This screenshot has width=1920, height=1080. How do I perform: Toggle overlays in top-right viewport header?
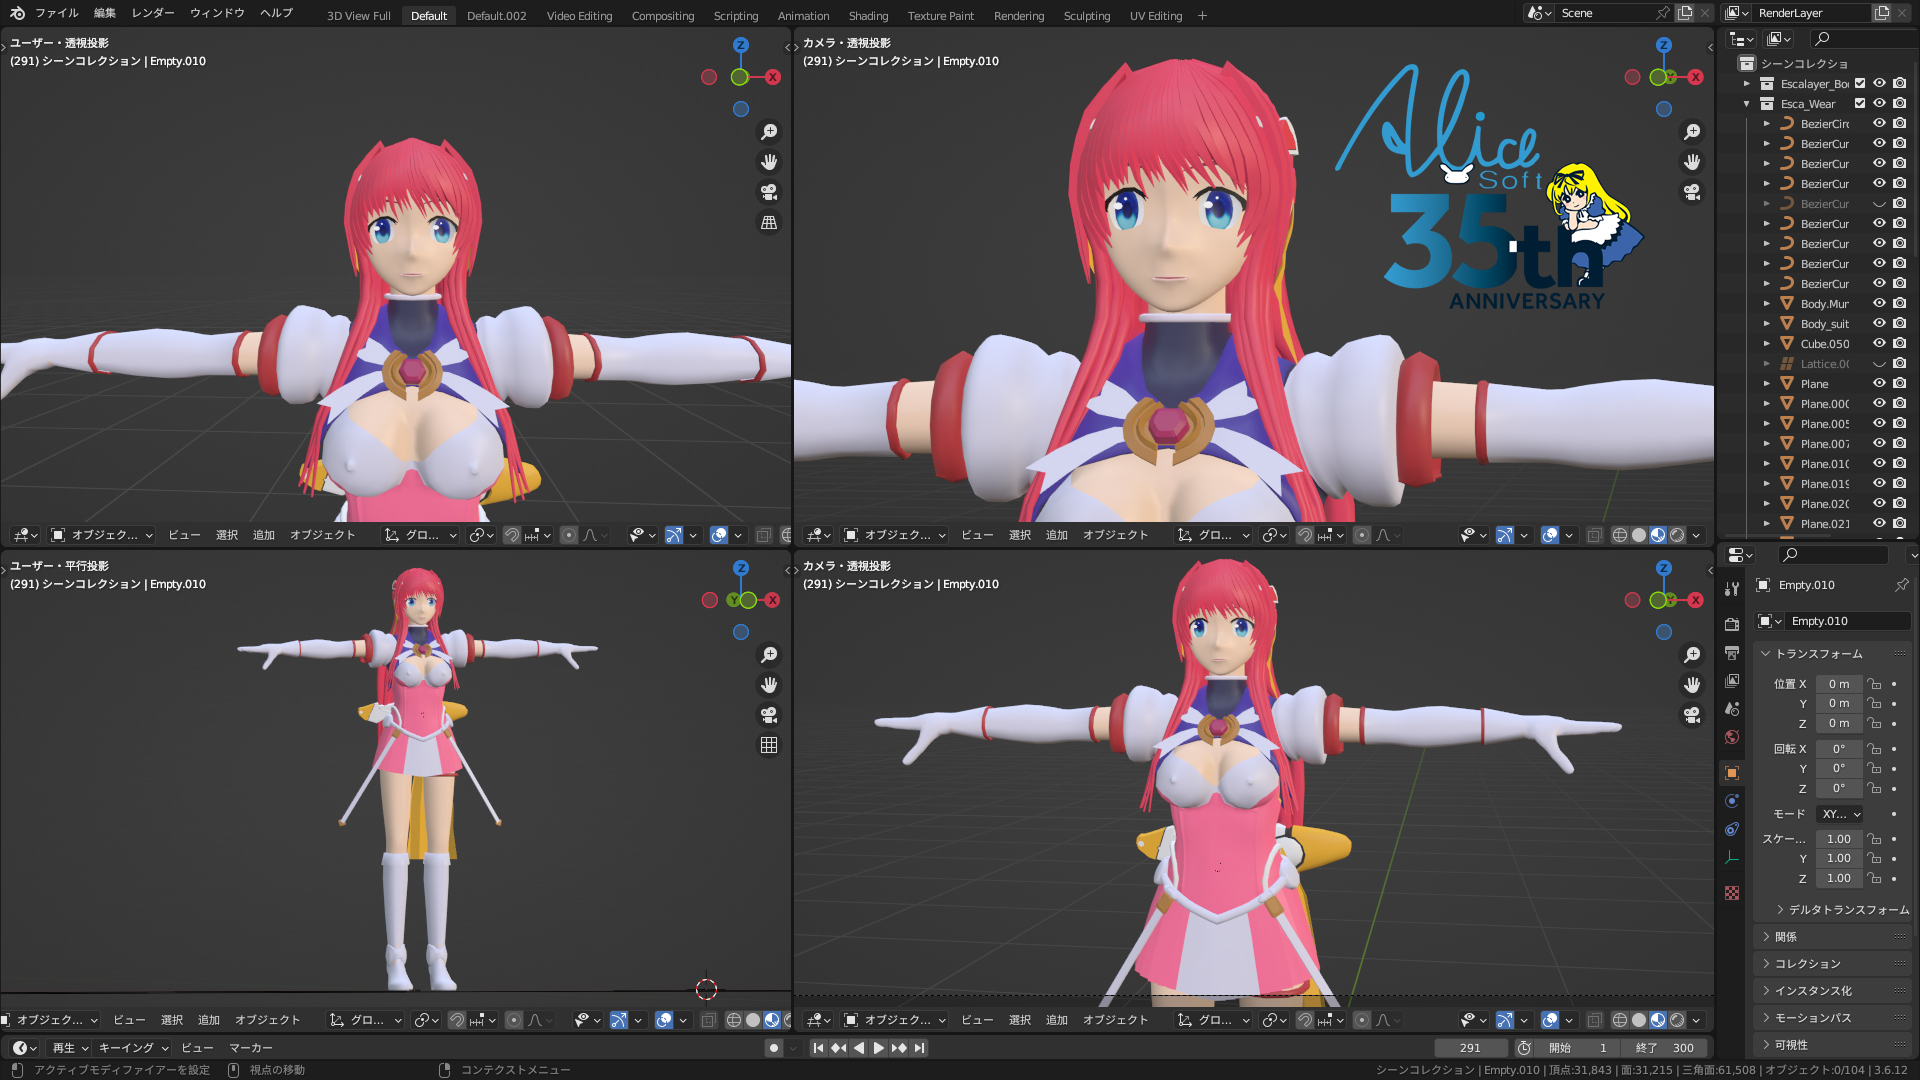coord(1550,535)
